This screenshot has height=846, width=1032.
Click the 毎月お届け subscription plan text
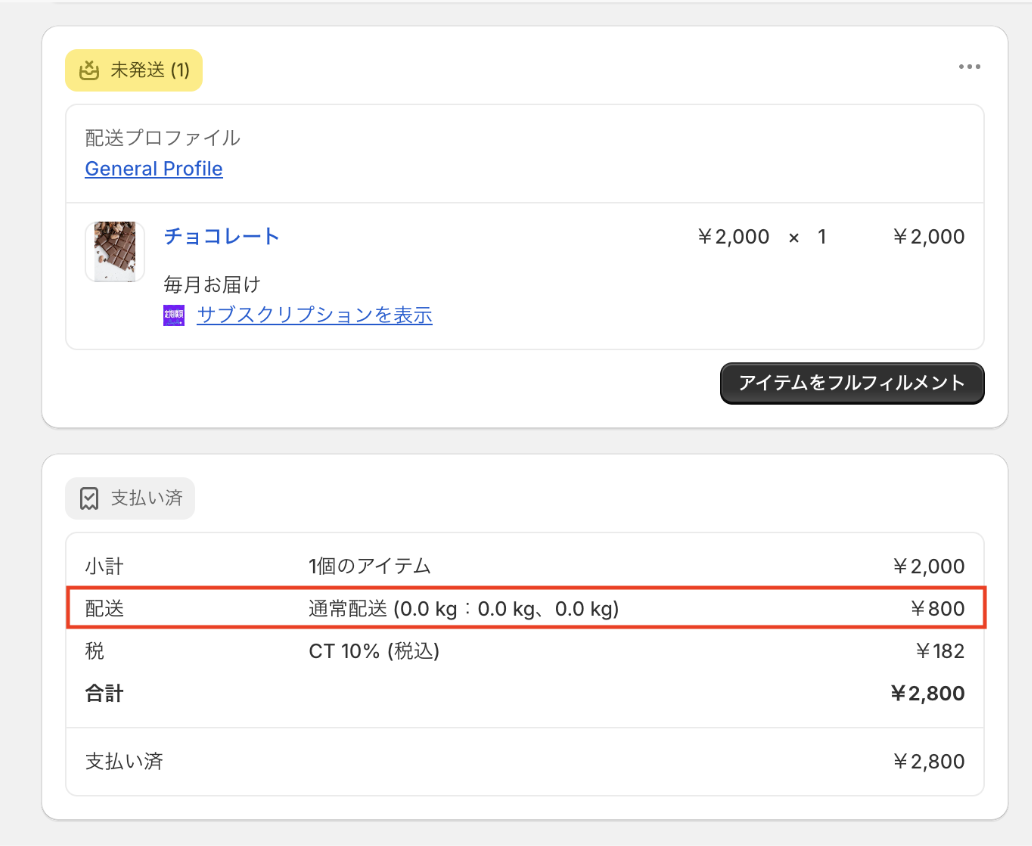coord(212,285)
